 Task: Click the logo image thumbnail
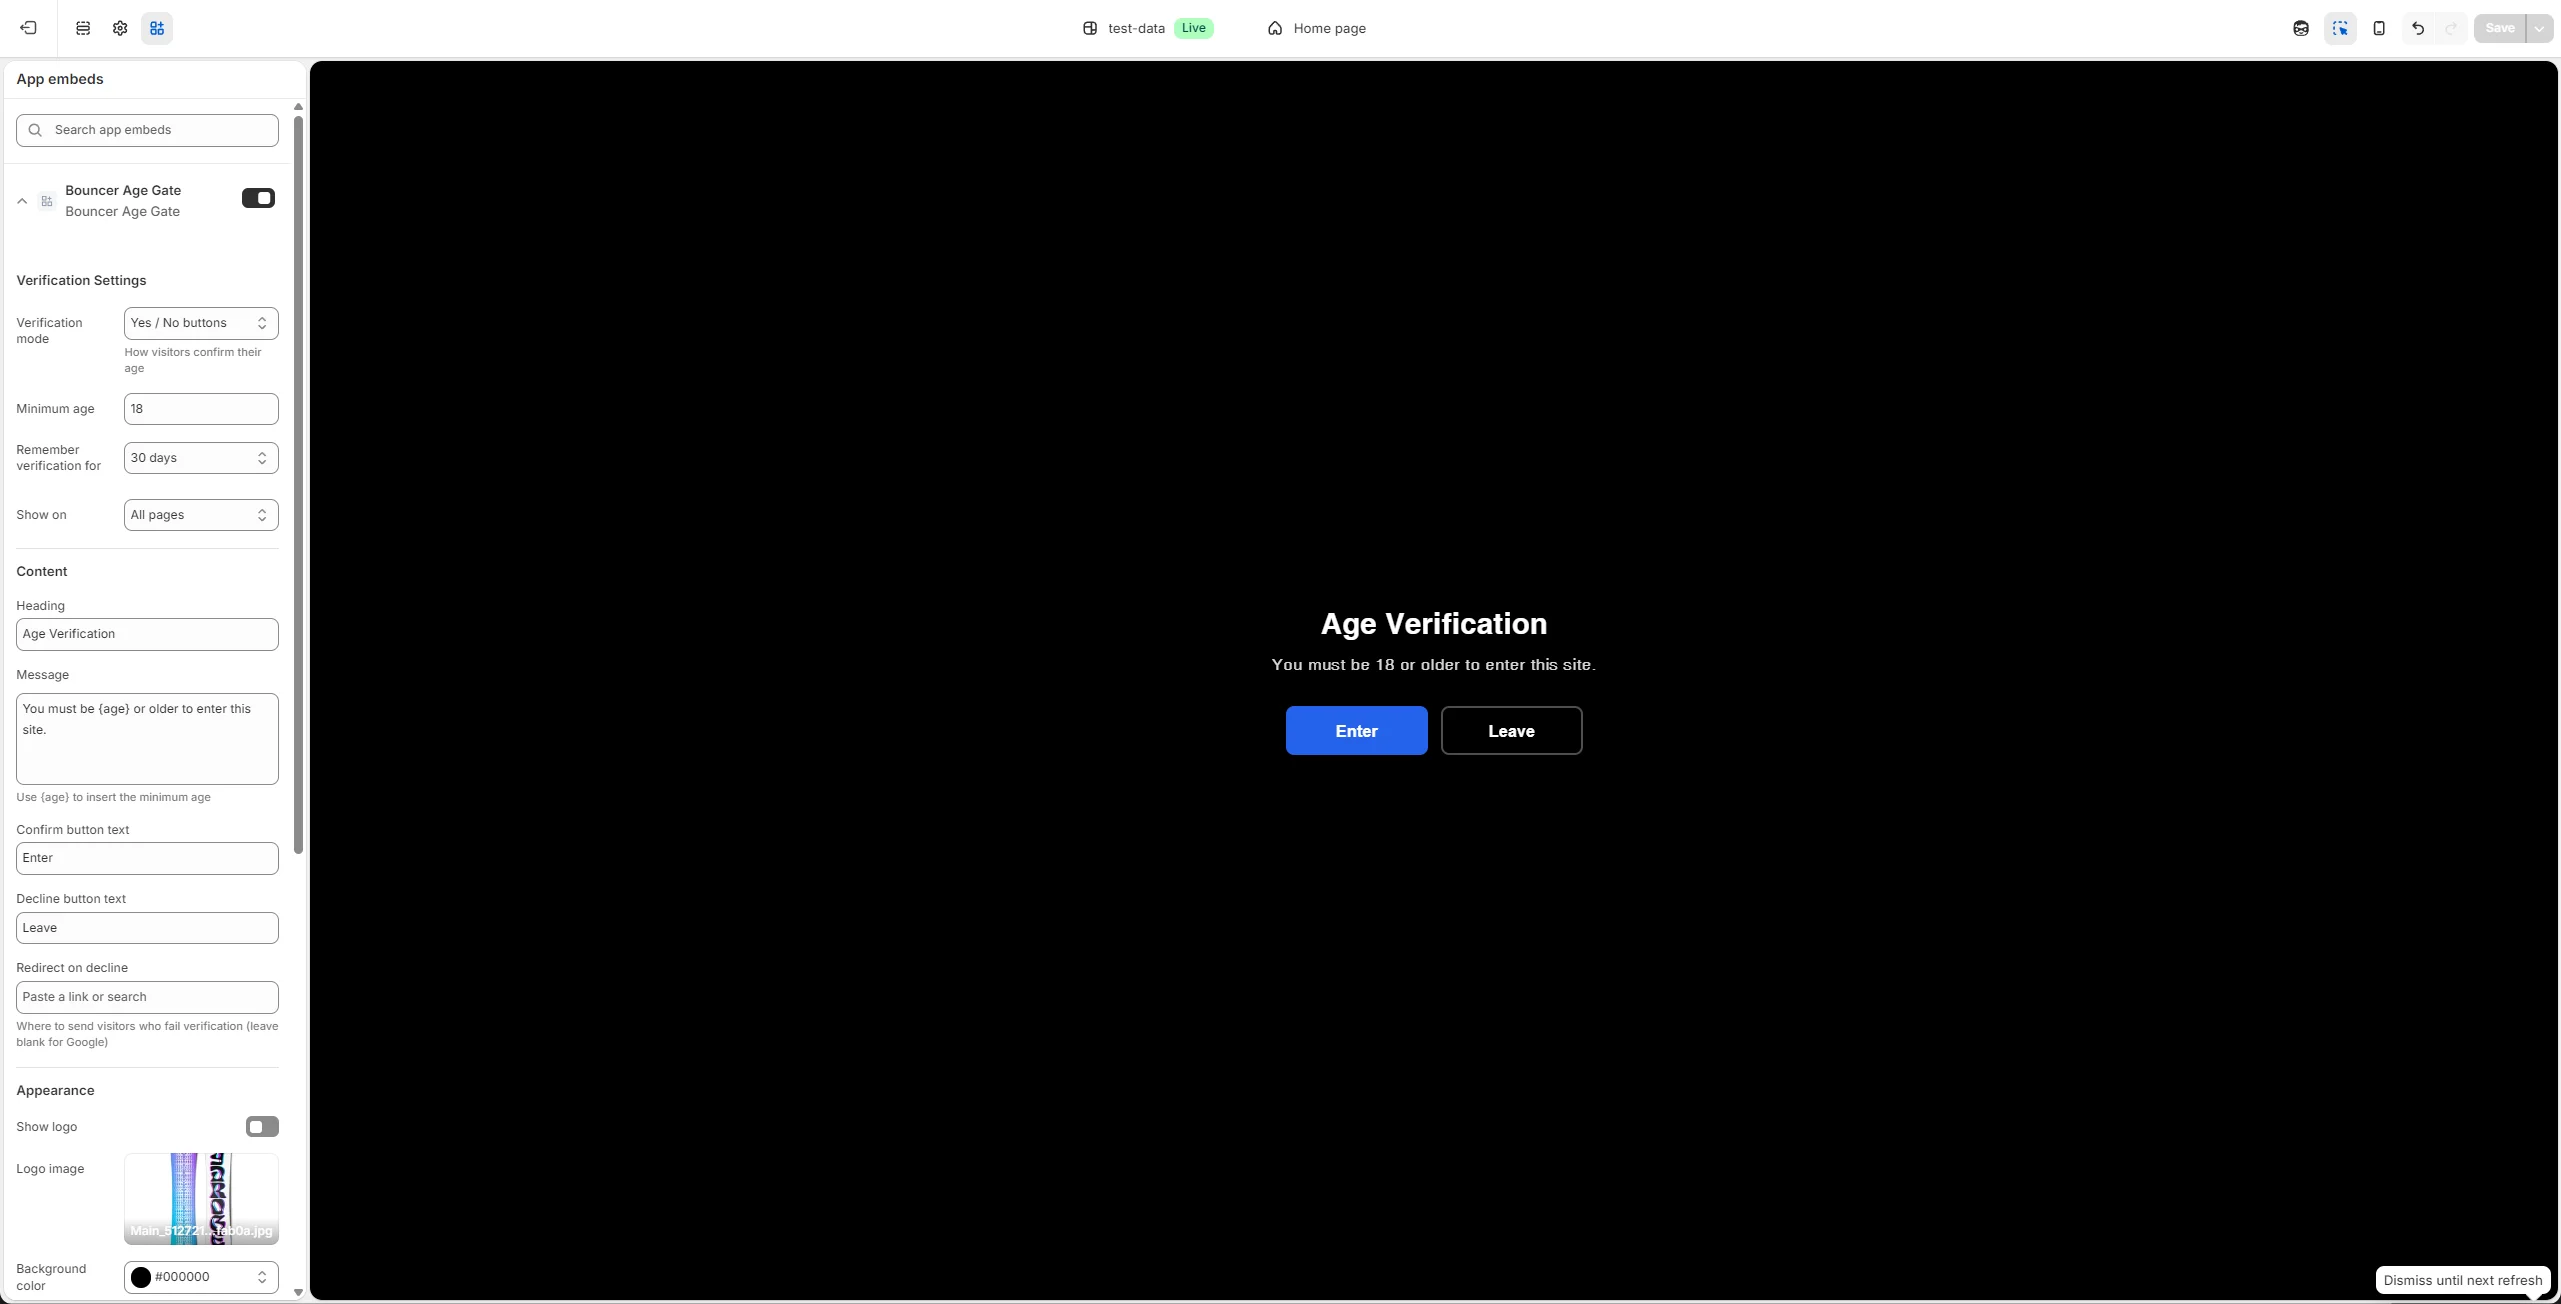(x=201, y=1198)
